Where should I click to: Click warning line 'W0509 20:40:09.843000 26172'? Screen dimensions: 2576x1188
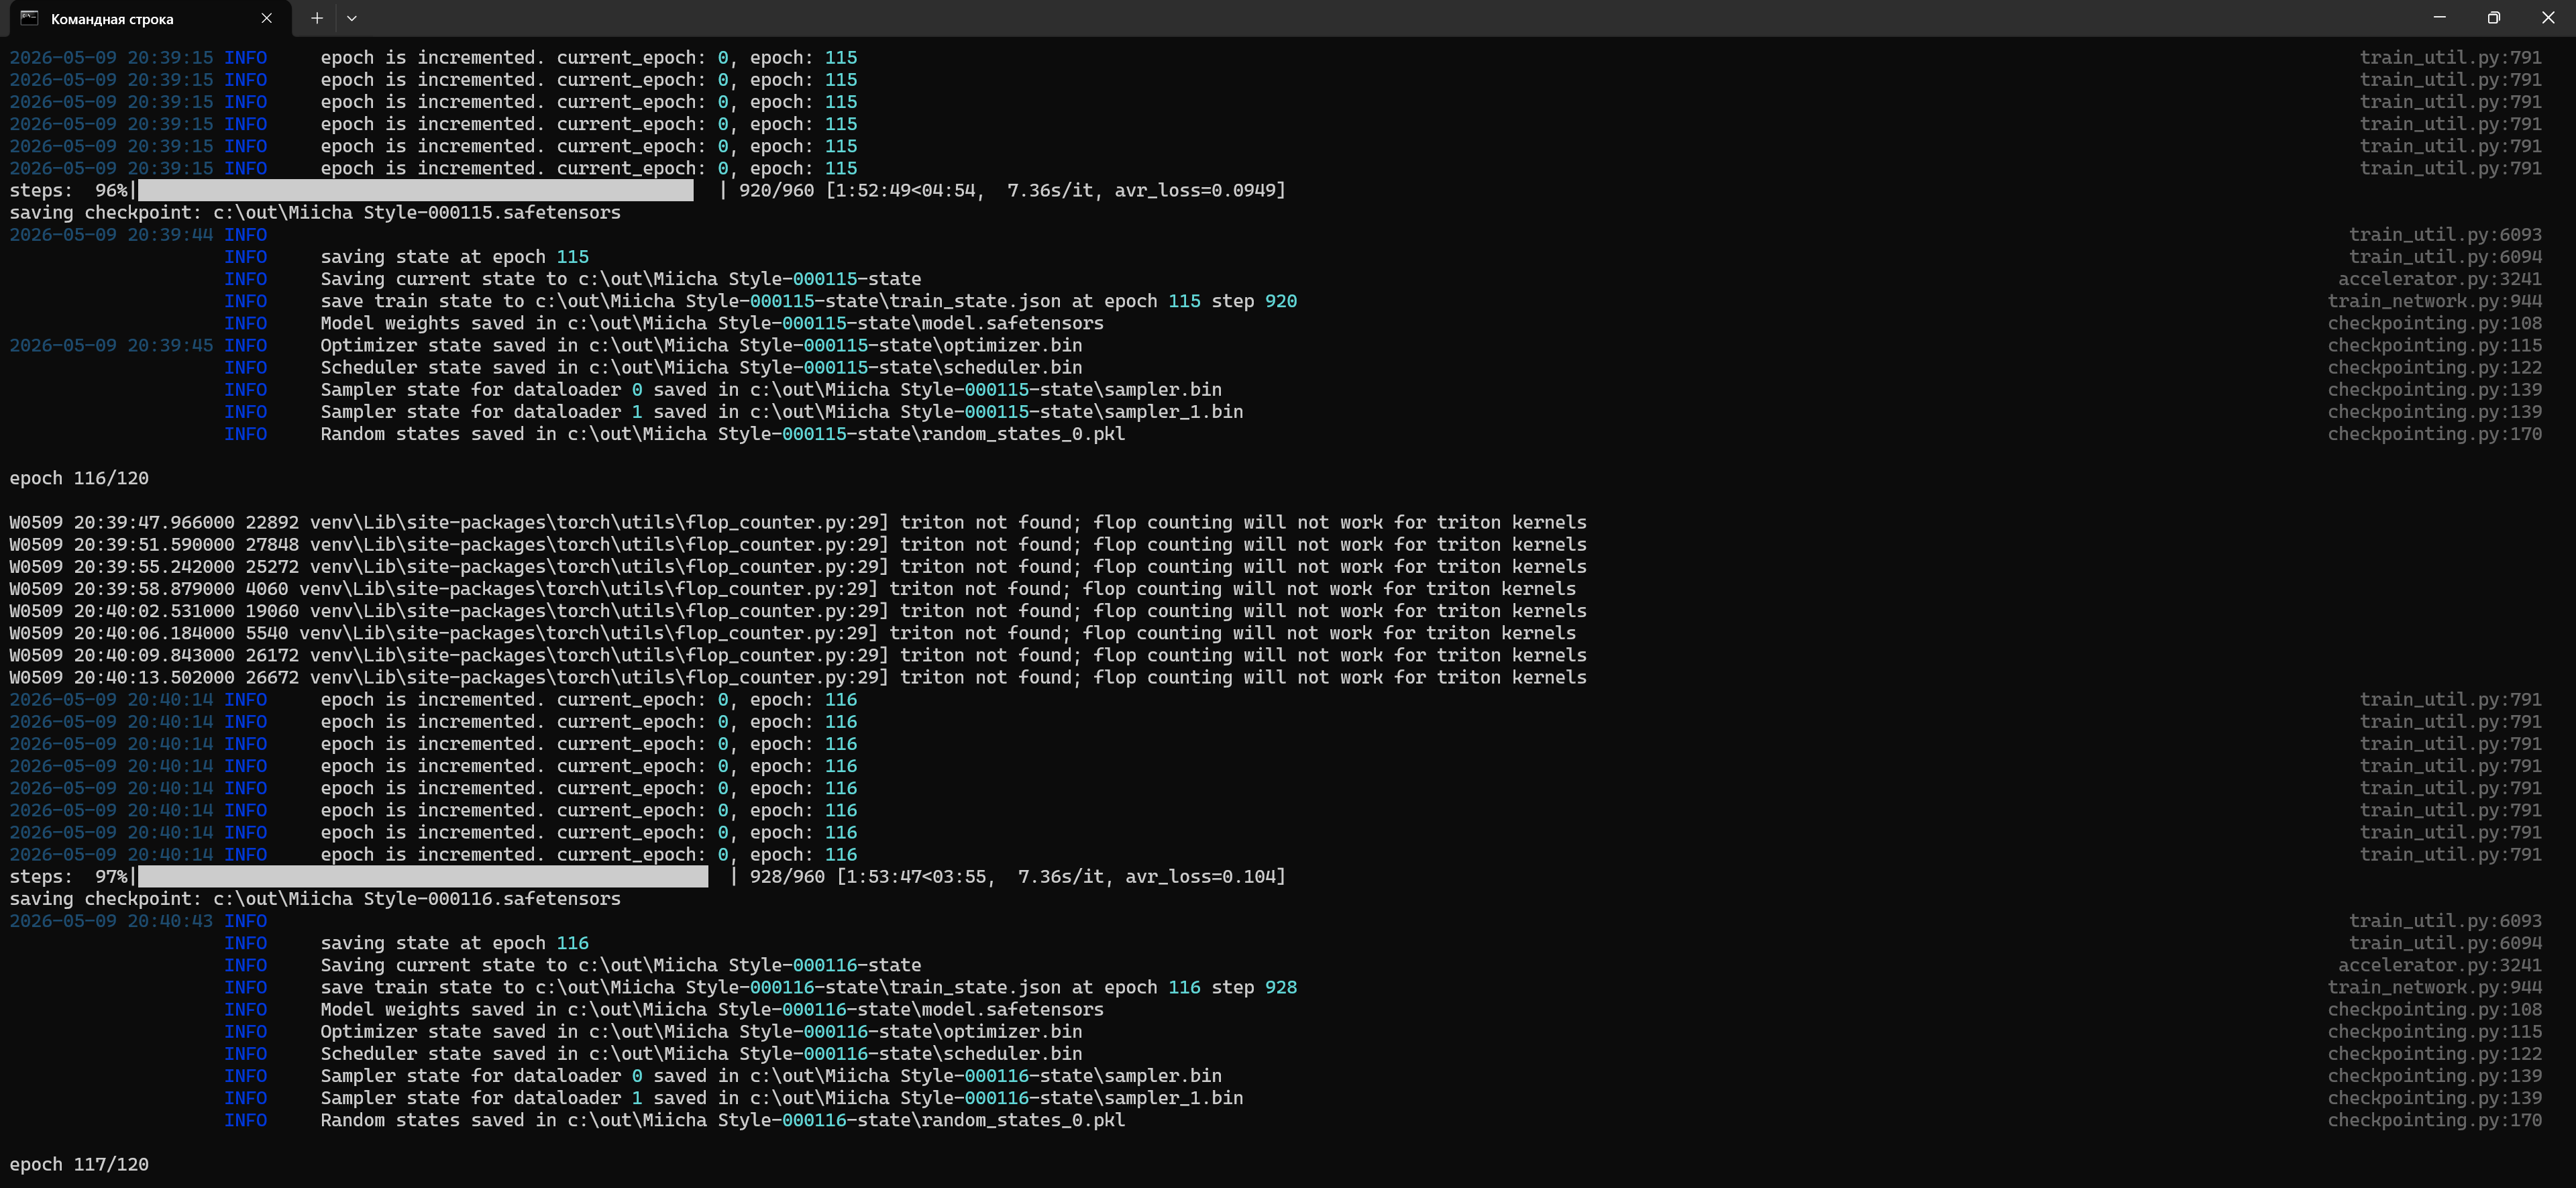coord(798,656)
